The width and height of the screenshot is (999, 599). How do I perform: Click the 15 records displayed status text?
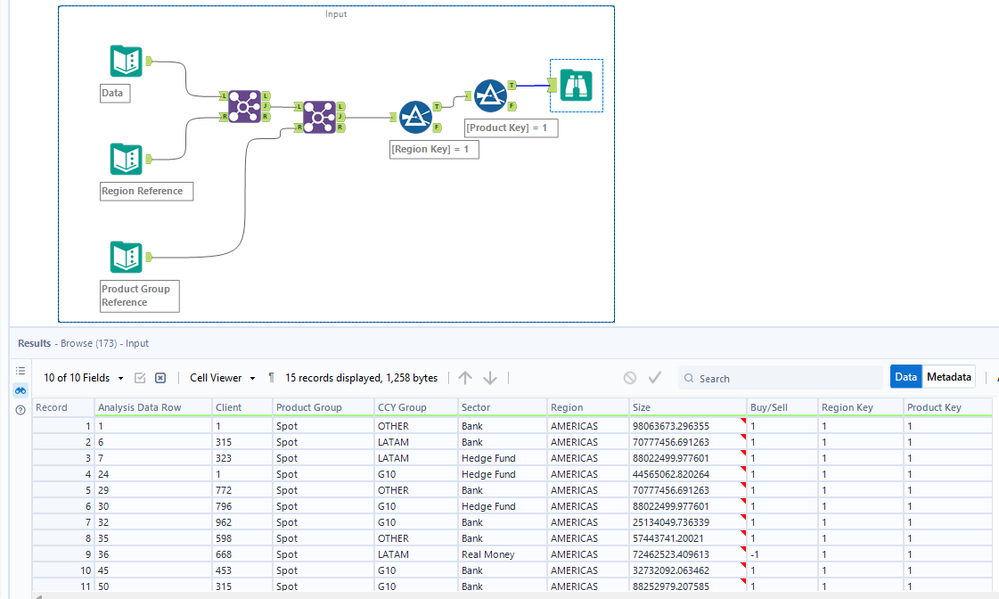coord(361,378)
